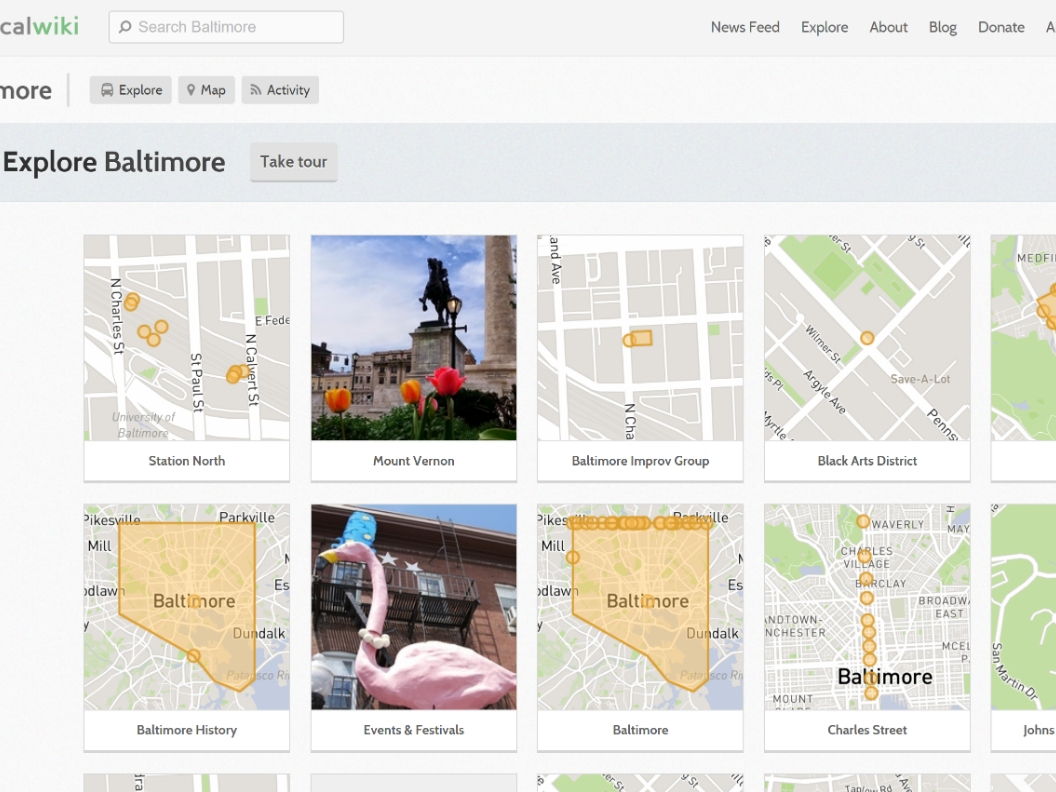Open Events & Festivals flamingo photo
The image size is (1056, 792).
tap(413, 607)
